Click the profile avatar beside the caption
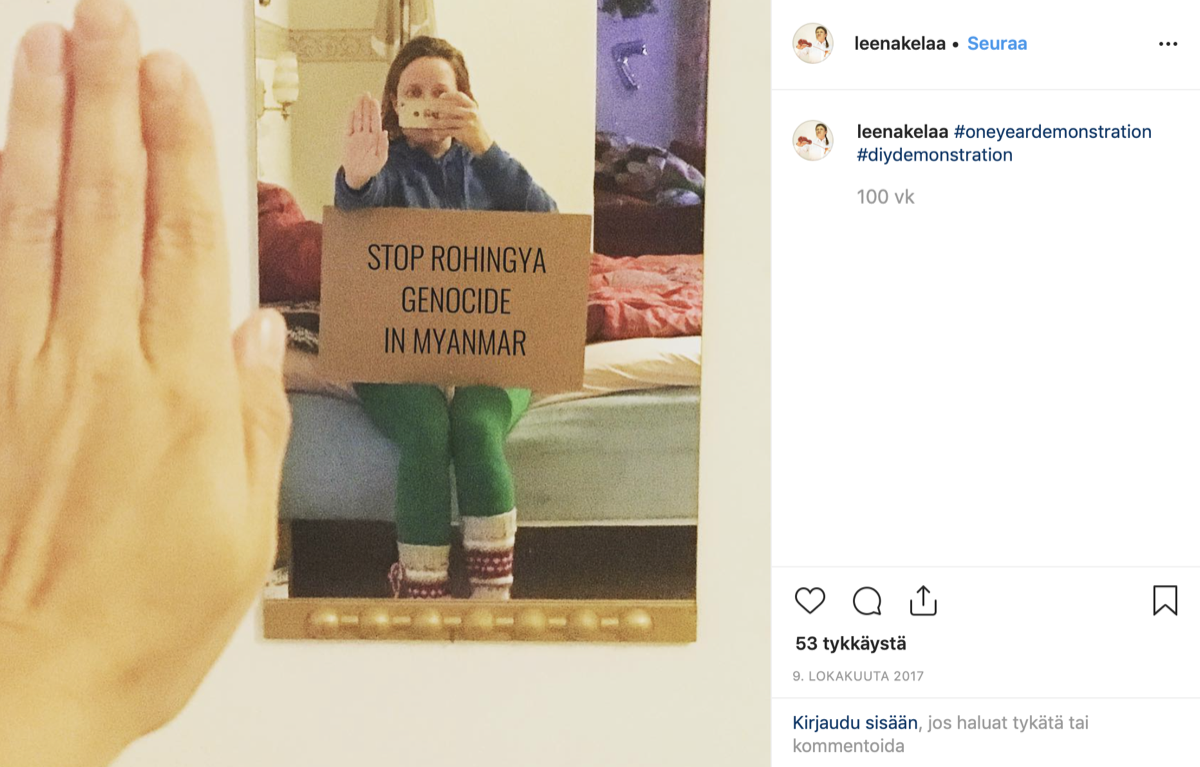 (x=813, y=141)
